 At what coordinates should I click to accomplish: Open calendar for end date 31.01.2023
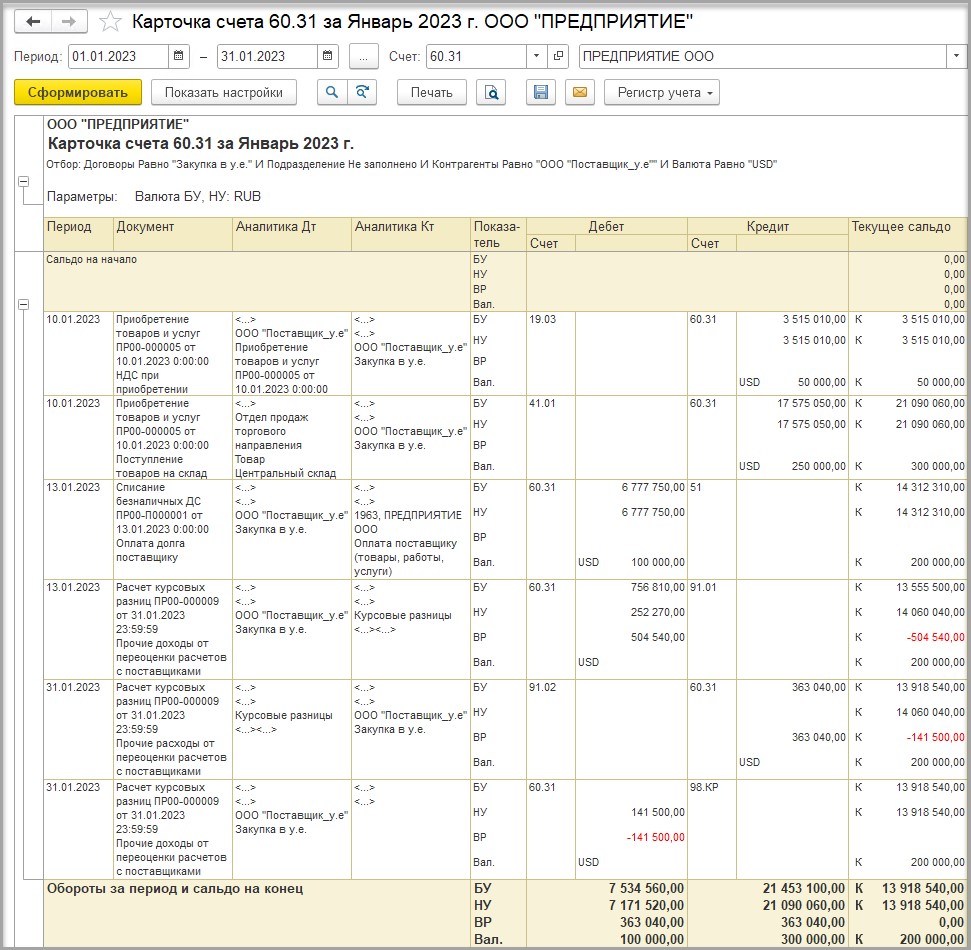pyautogui.click(x=327, y=56)
